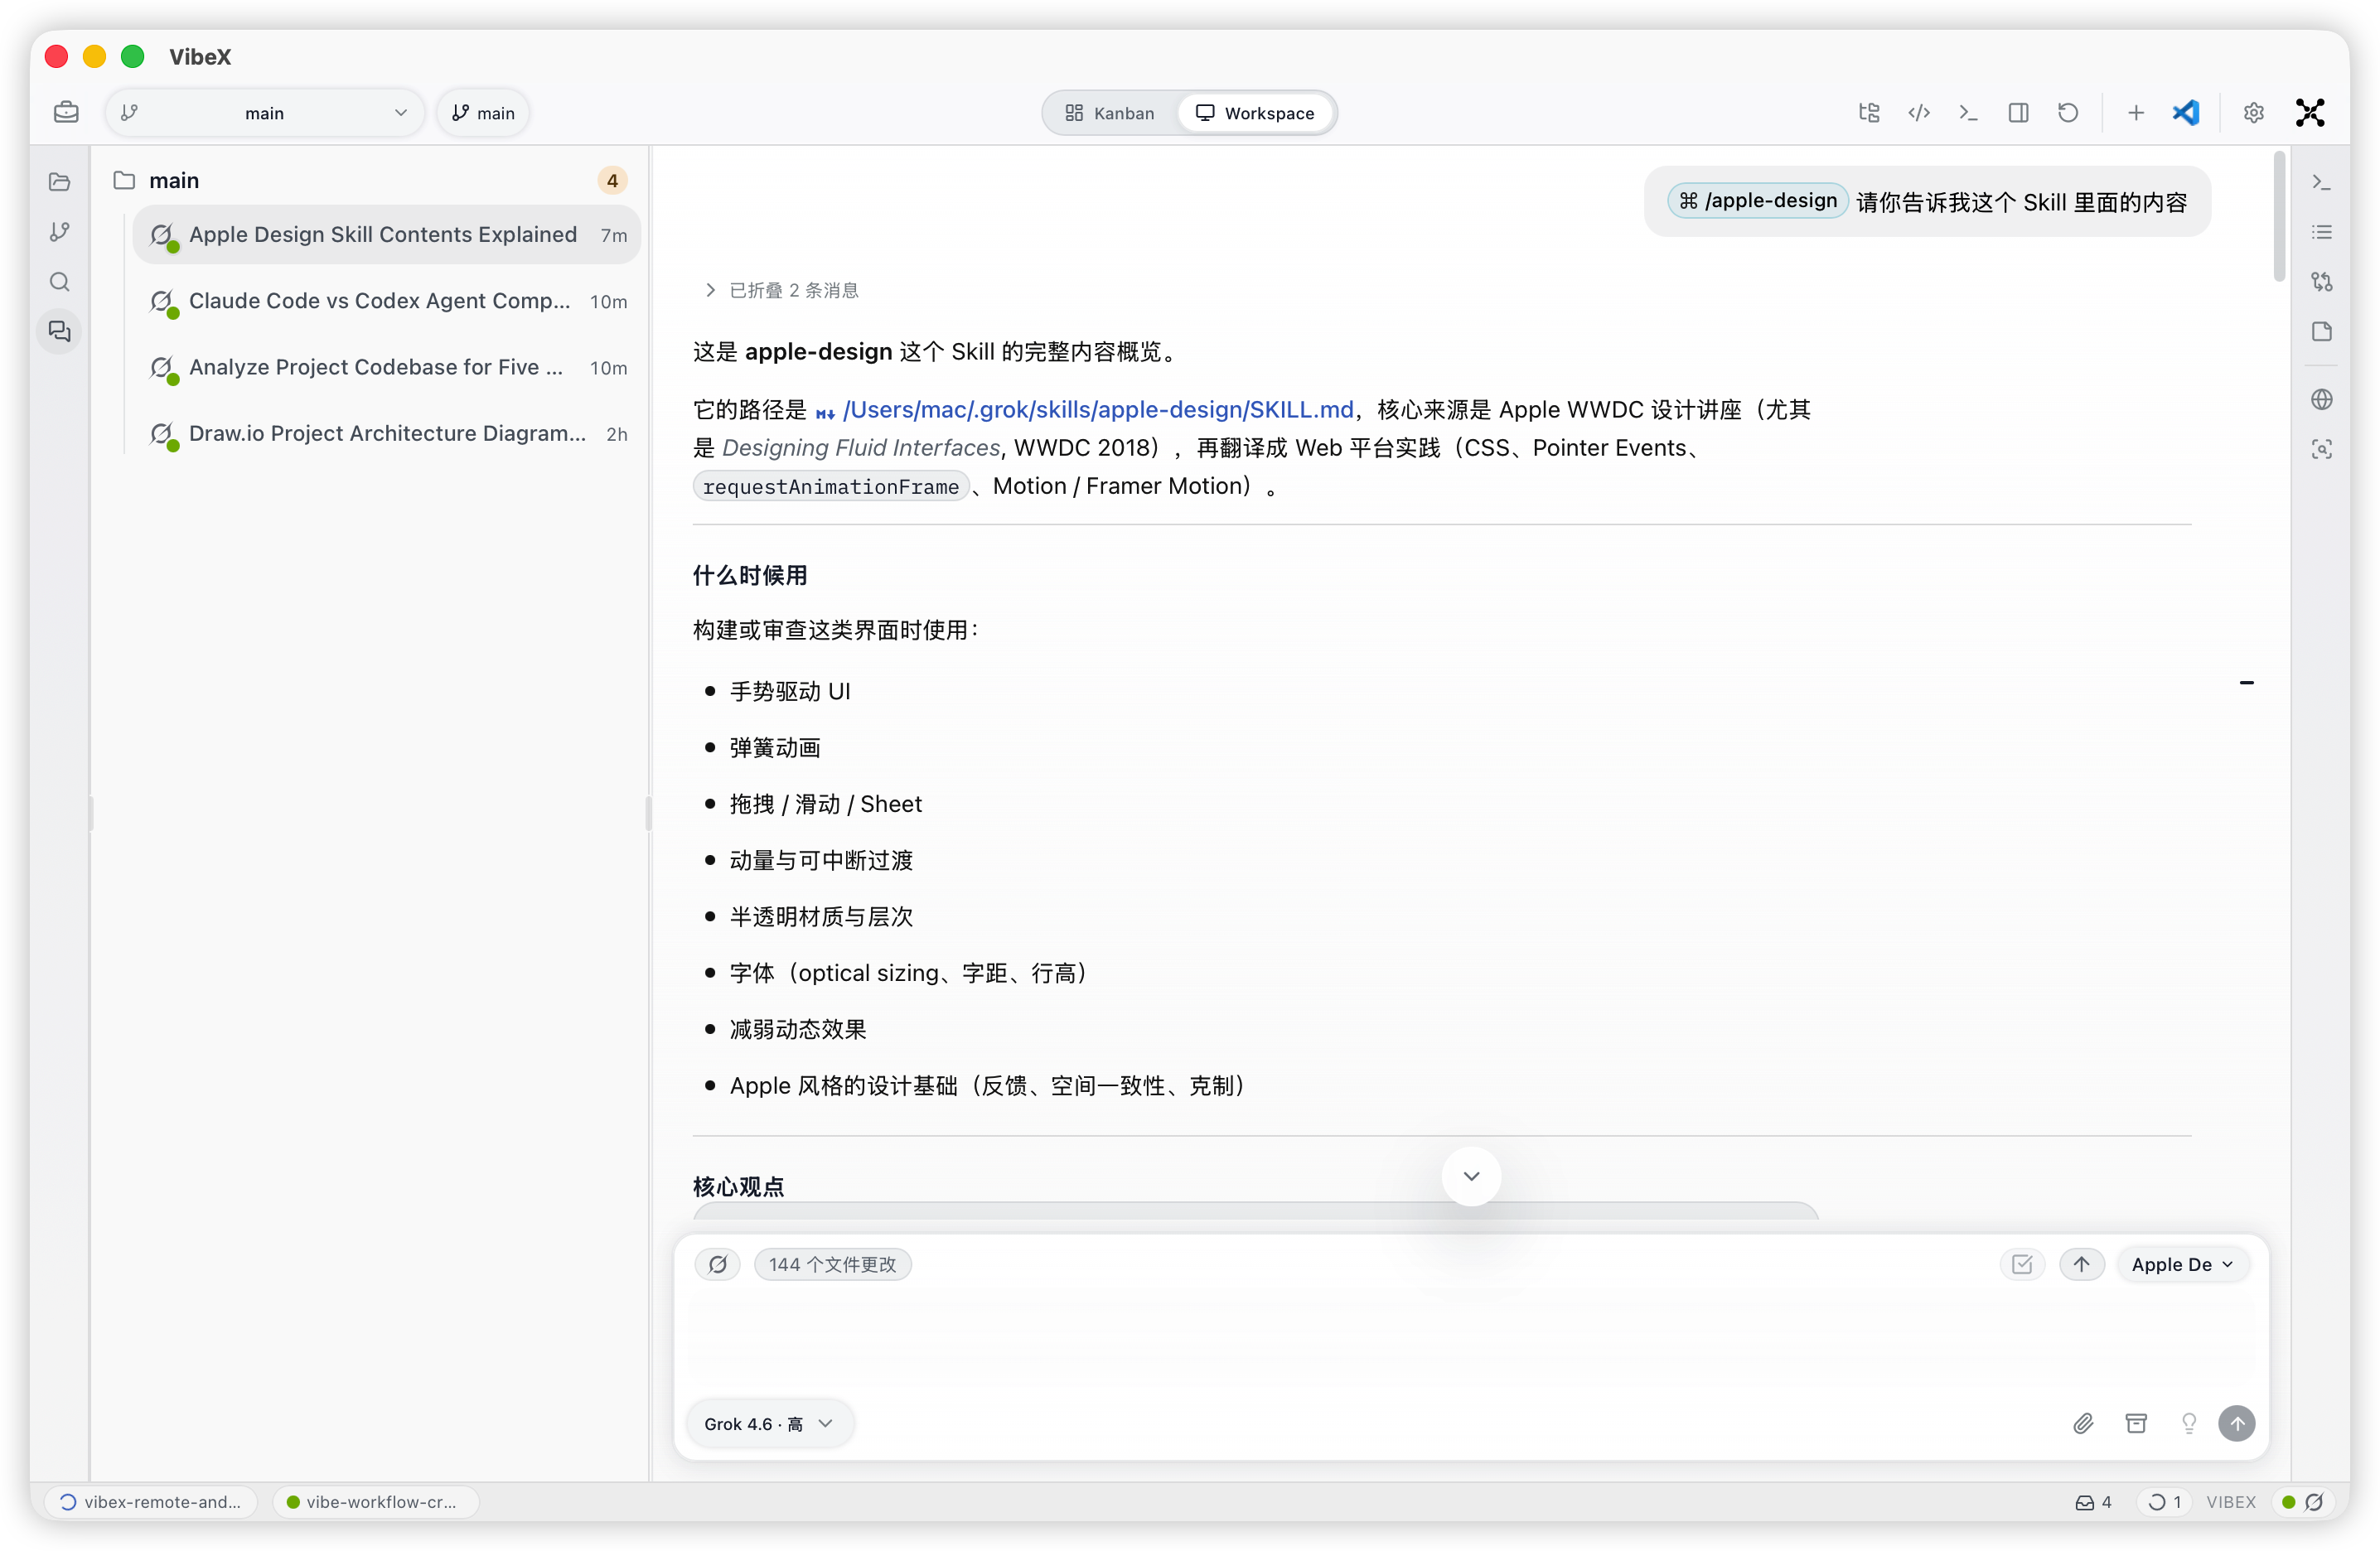
Task: Switch to the Kanban tab
Action: [x=1109, y=112]
